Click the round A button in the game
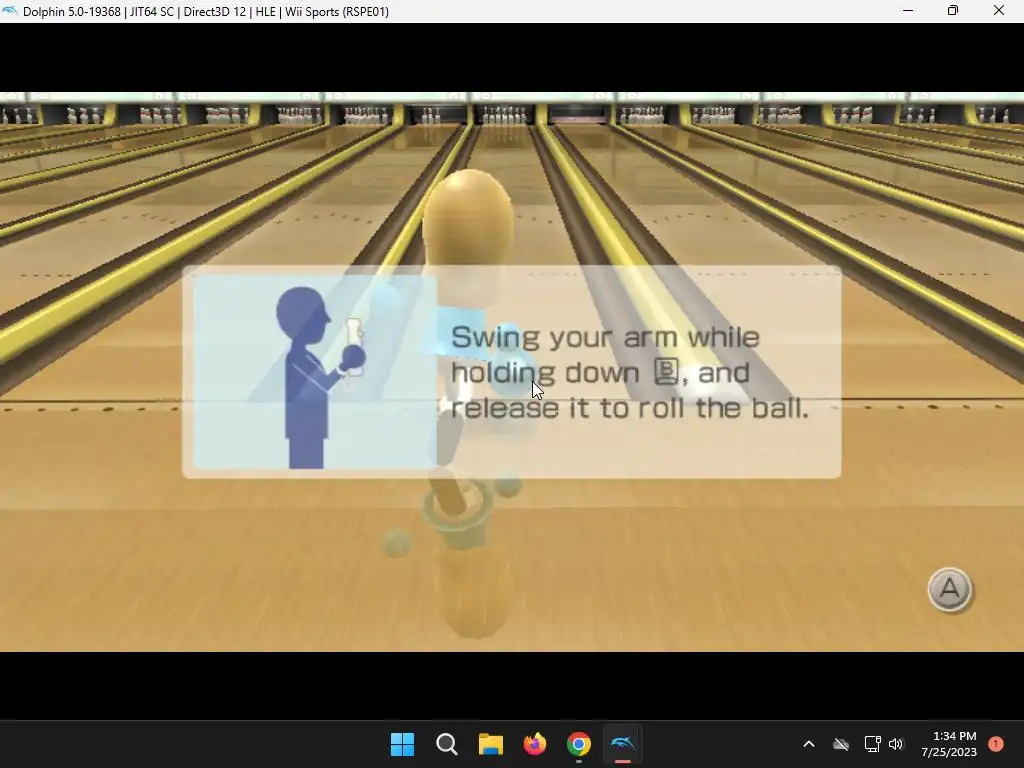1024x768 pixels. (x=950, y=589)
